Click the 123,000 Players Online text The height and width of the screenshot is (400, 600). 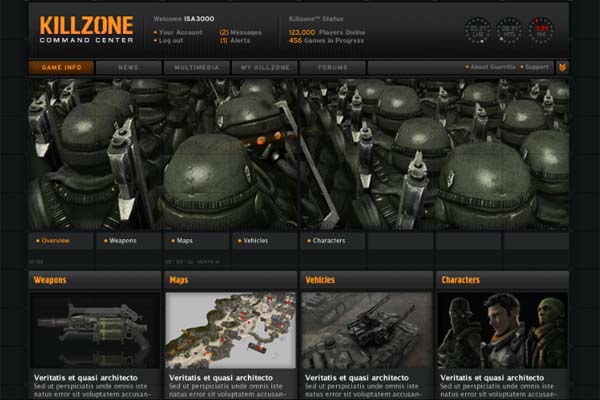coord(327,33)
